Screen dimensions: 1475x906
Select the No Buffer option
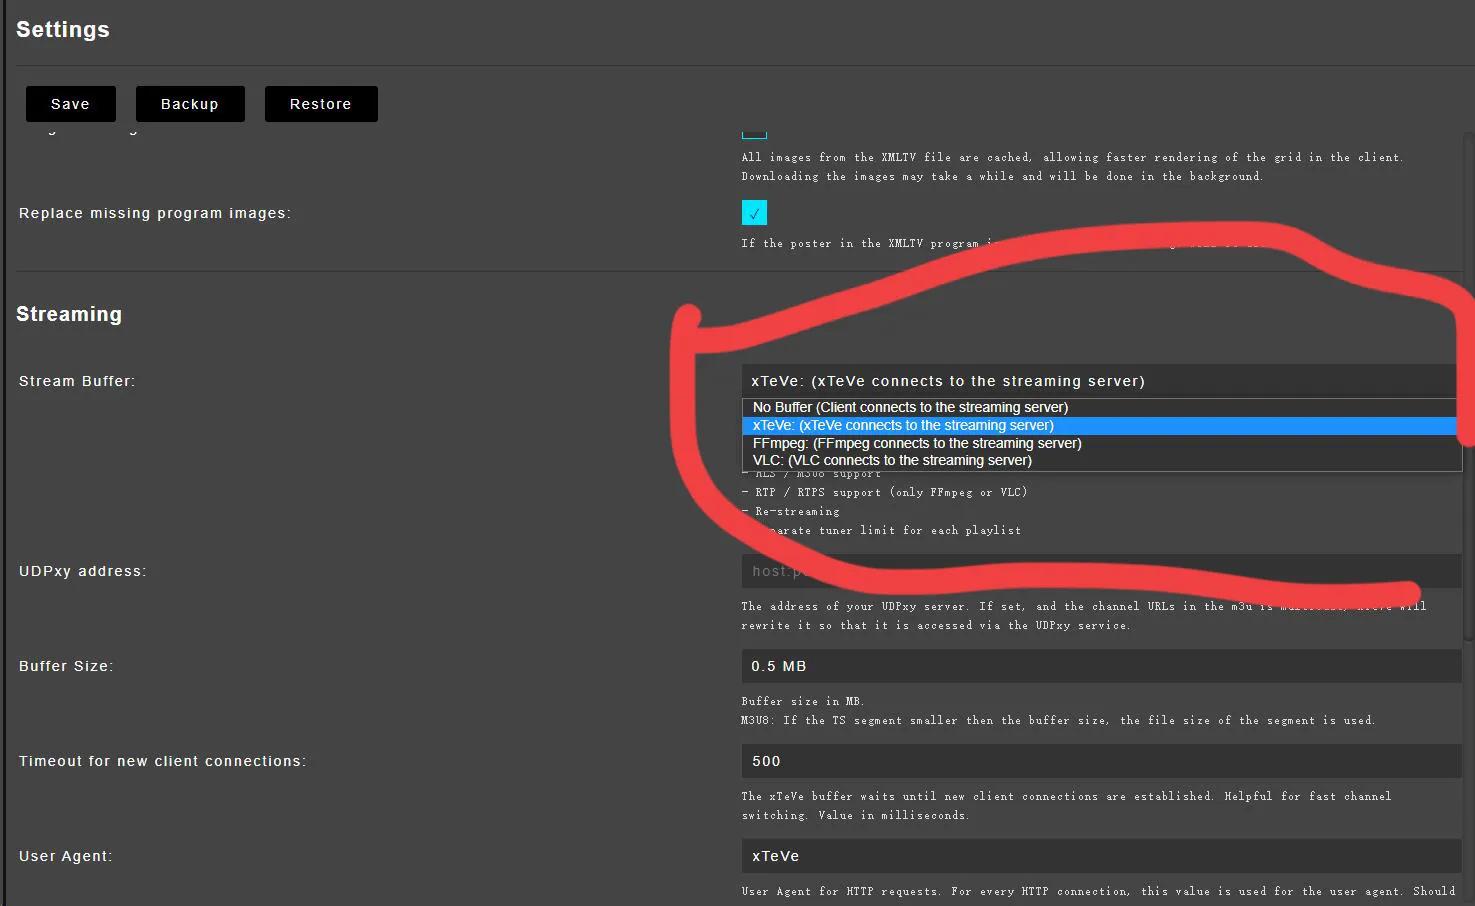pos(910,408)
